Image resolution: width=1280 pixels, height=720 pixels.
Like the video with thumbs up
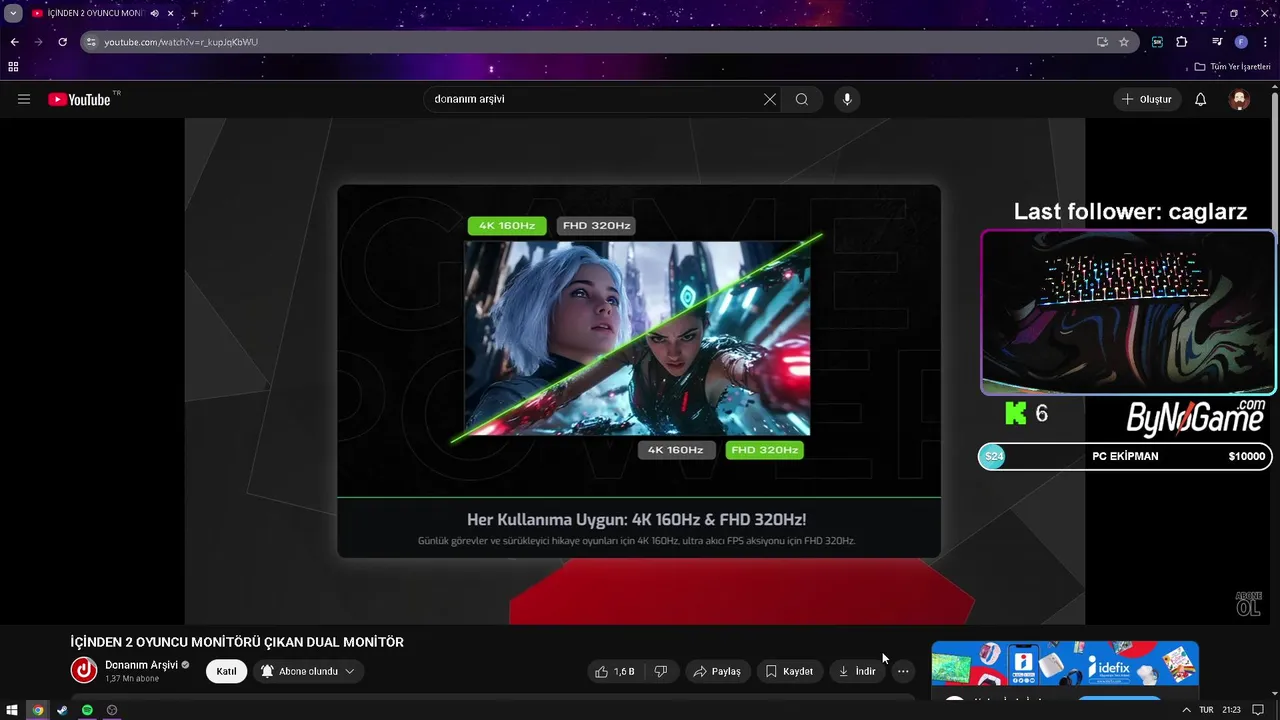click(615, 671)
